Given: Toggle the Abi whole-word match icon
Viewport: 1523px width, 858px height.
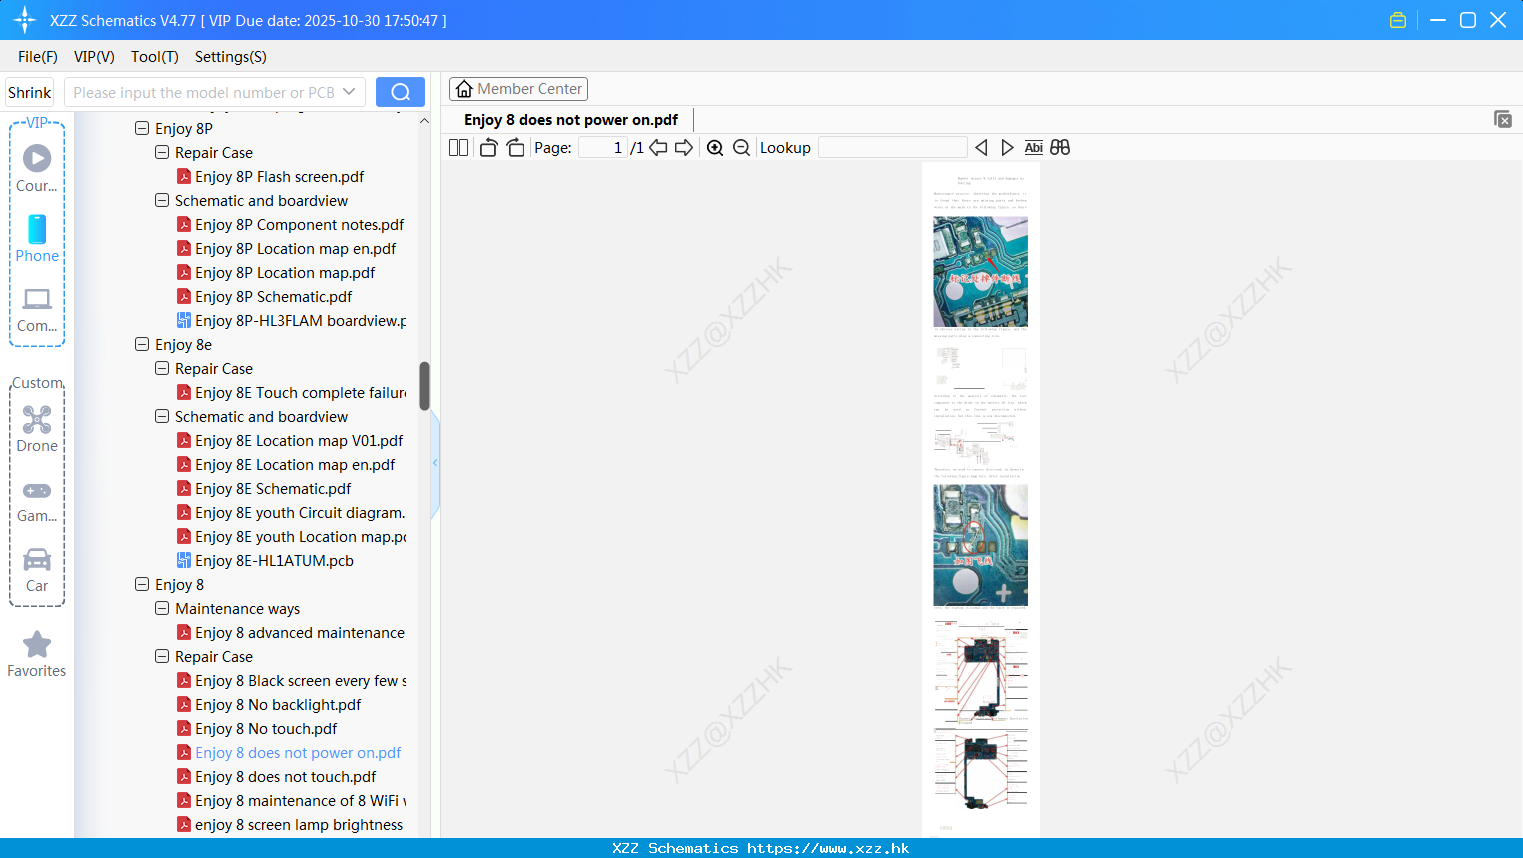Looking at the screenshot, I should [1034, 148].
